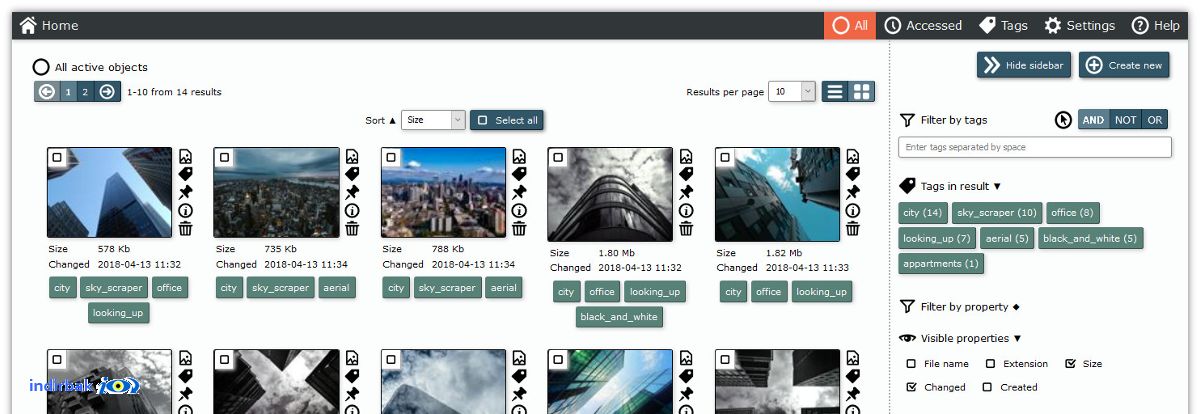
Task: Uncheck the Size visible property
Action: pyautogui.click(x=1070, y=364)
